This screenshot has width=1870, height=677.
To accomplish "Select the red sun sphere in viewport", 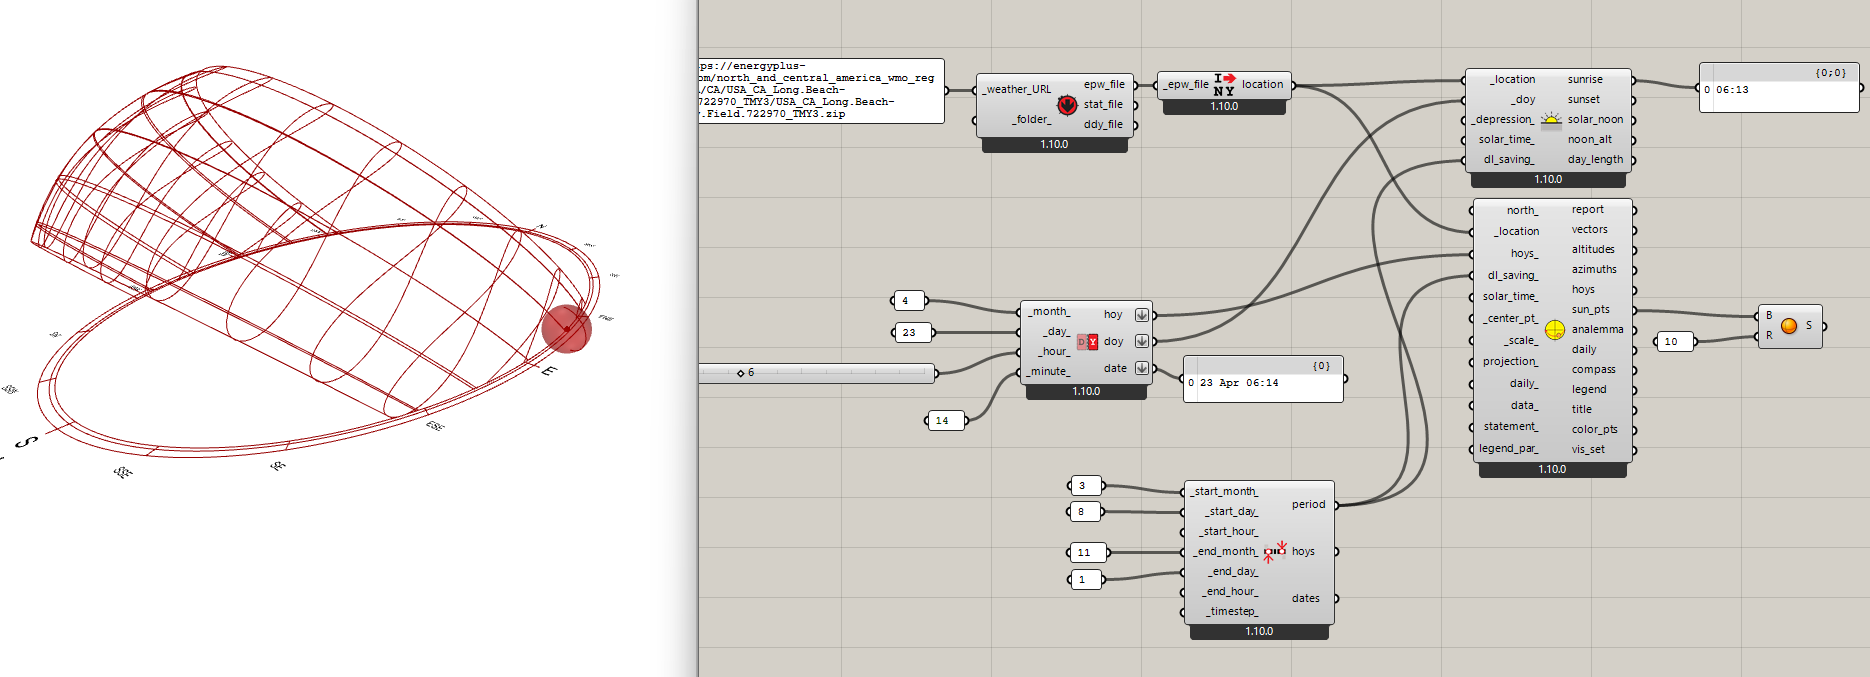I will [x=566, y=329].
